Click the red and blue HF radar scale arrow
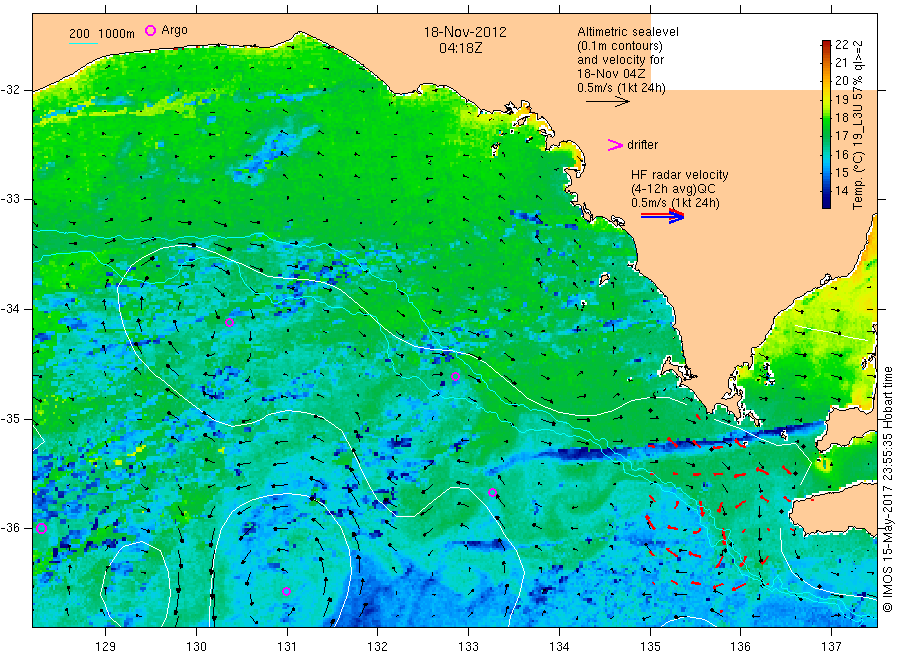900x660 pixels. pos(662,216)
